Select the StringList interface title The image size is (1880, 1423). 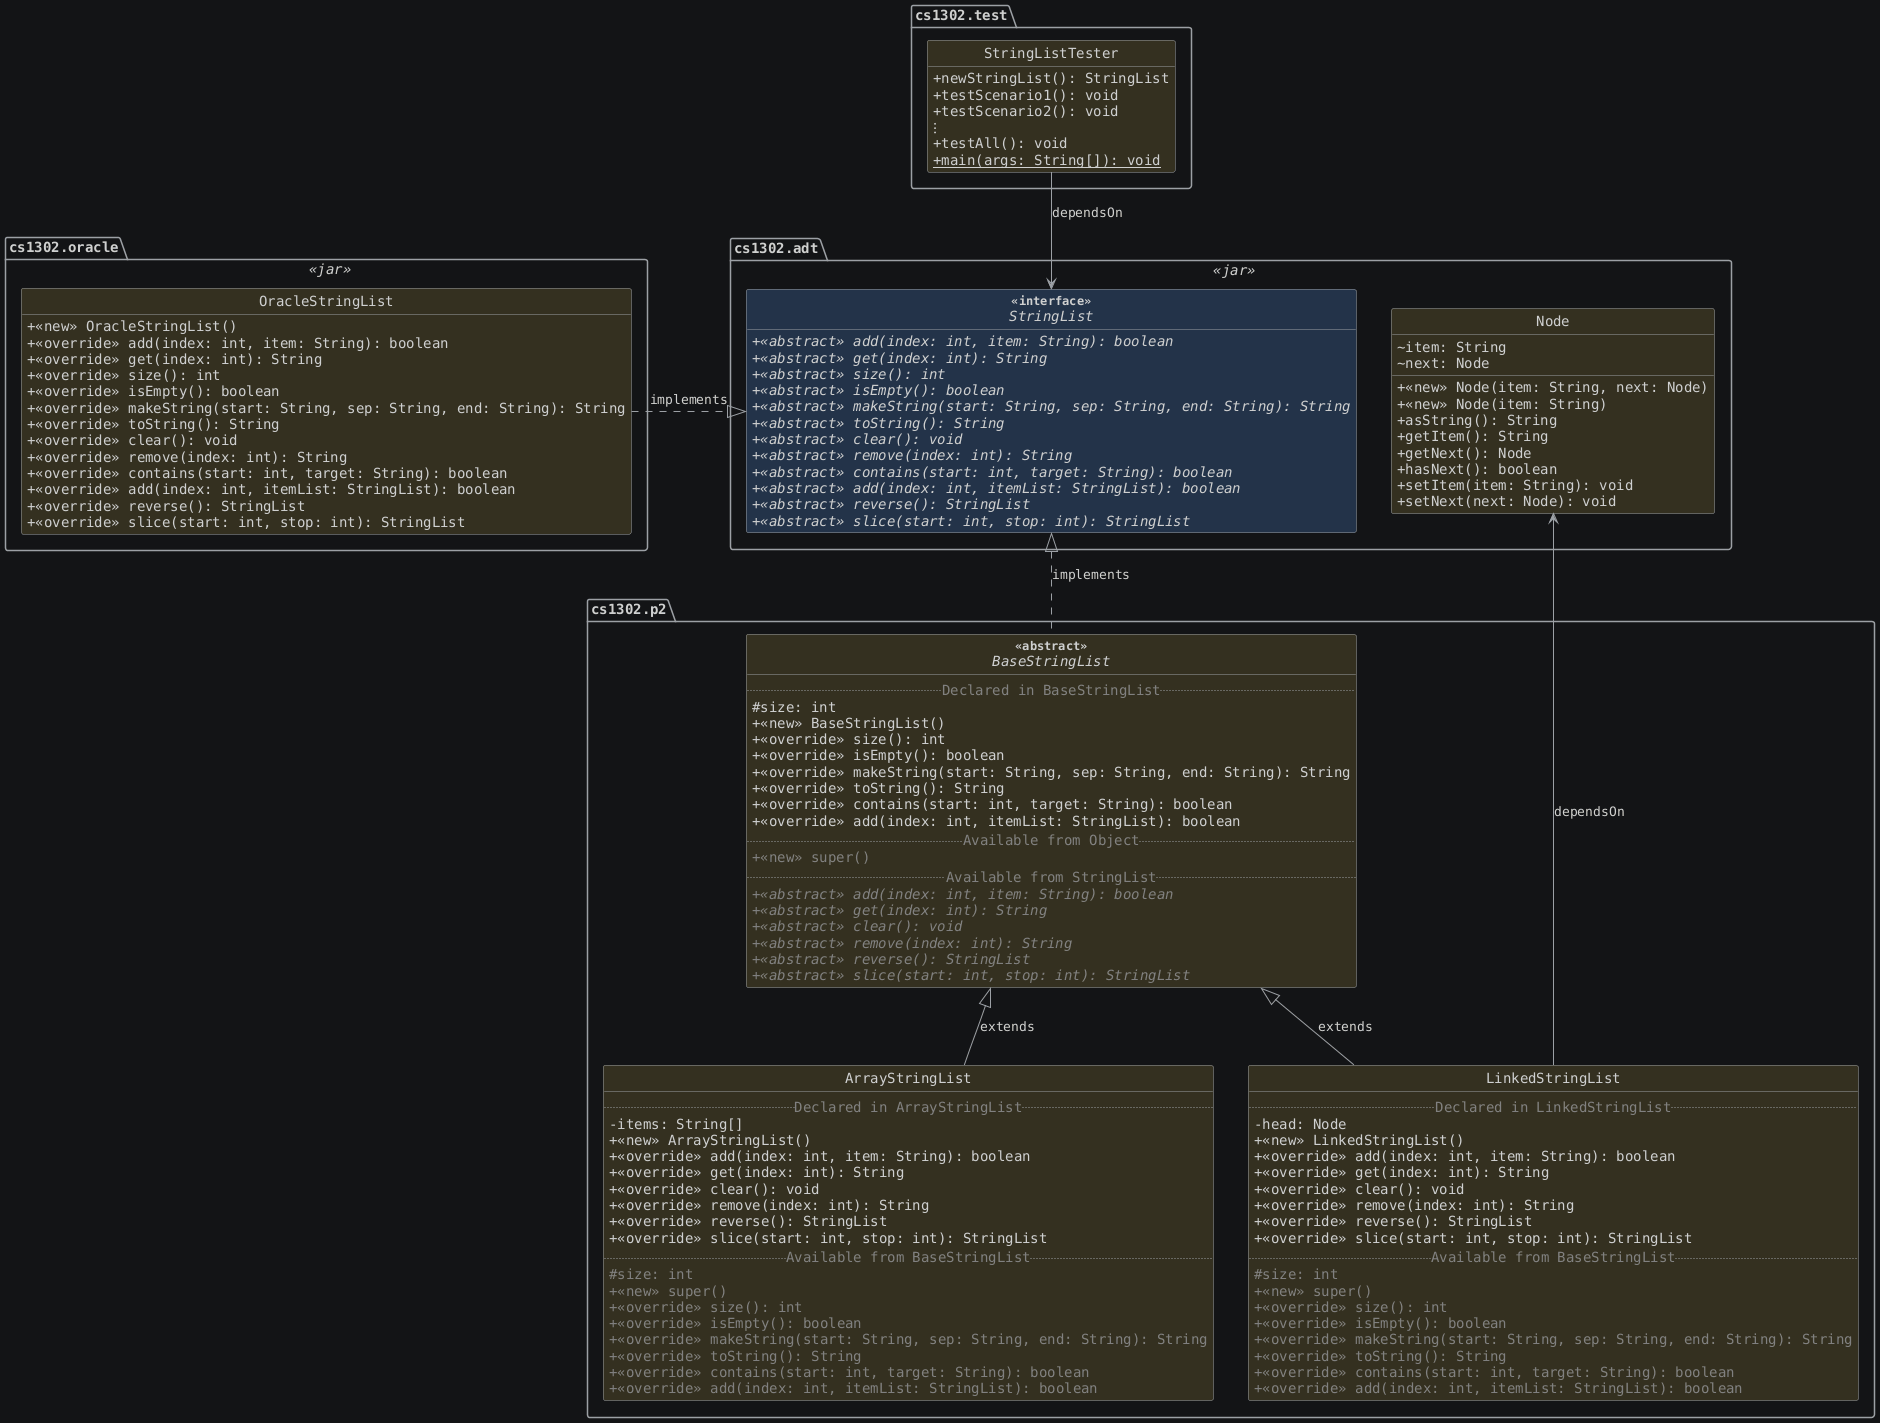pos(1051,317)
